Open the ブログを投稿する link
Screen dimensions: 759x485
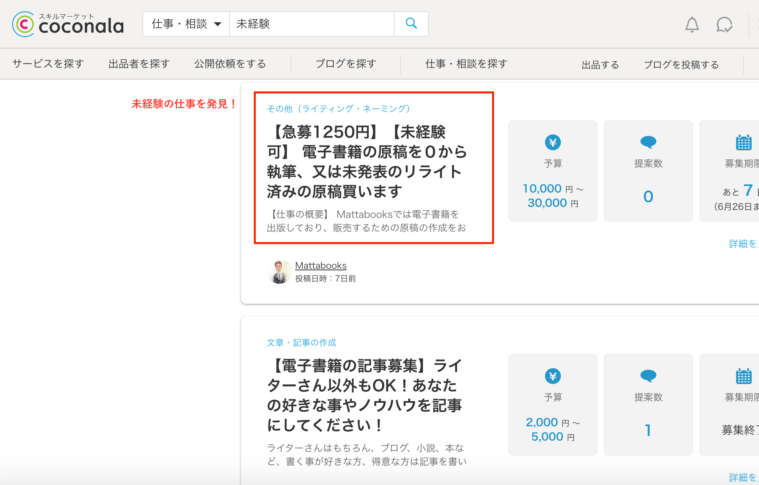[681, 65]
